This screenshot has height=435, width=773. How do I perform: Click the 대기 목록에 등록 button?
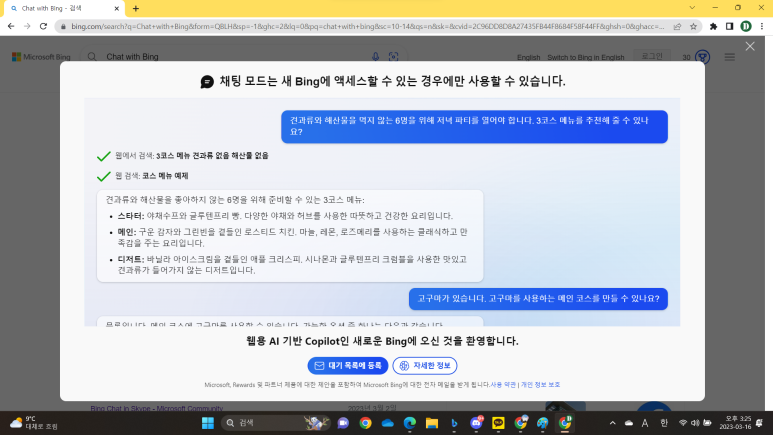tap(348, 365)
